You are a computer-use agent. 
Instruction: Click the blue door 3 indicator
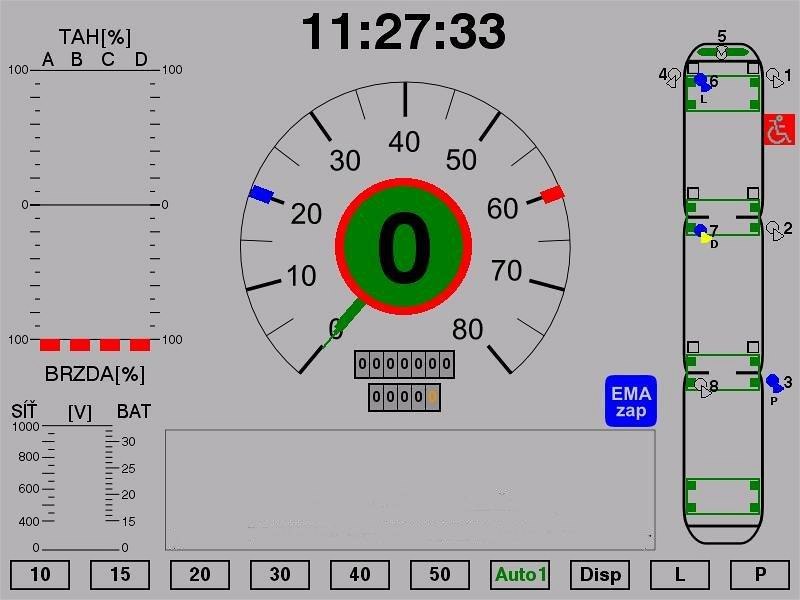tap(774, 382)
